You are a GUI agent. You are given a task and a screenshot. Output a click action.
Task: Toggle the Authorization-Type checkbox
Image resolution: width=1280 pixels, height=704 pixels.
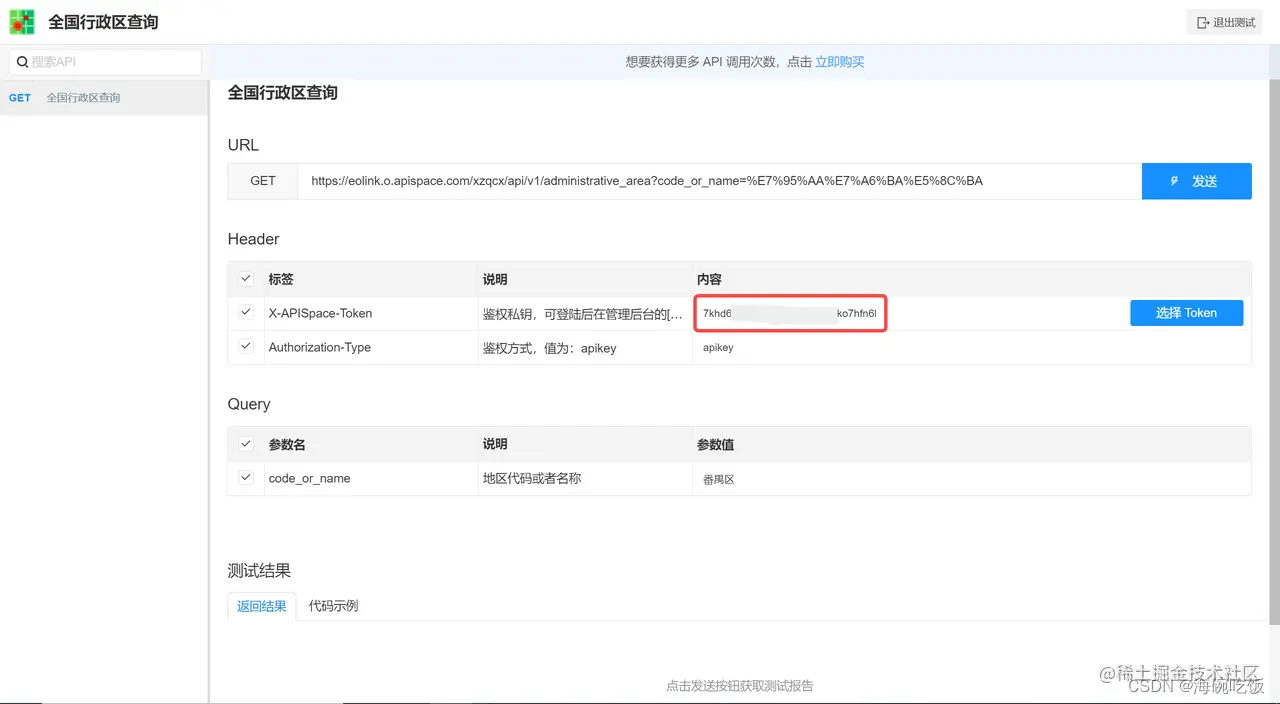(246, 346)
